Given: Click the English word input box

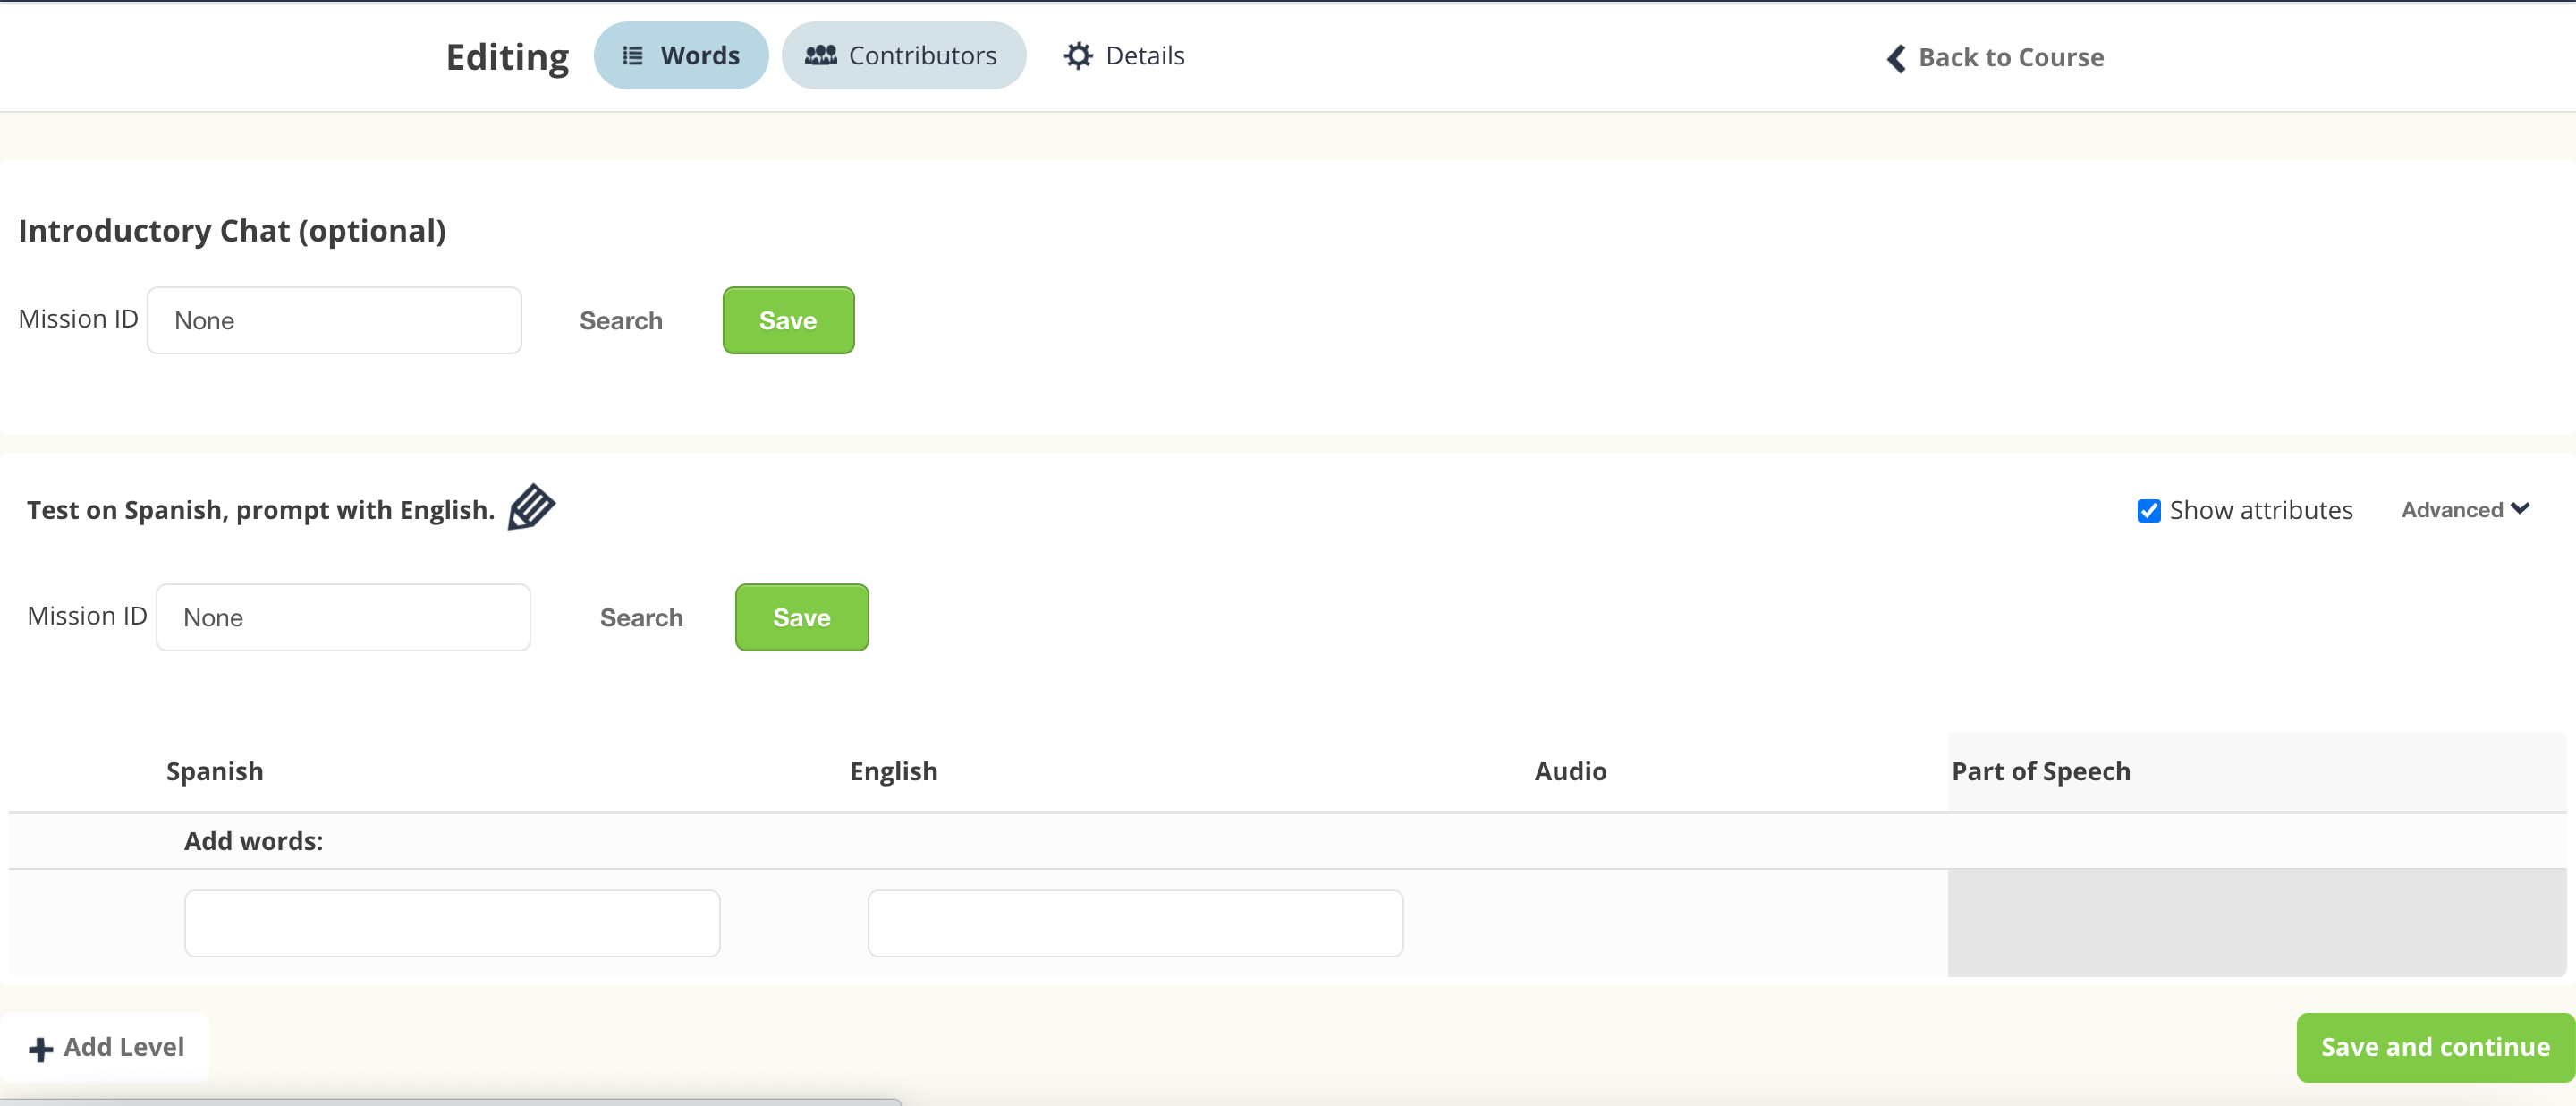Looking at the screenshot, I should (x=1135, y=923).
